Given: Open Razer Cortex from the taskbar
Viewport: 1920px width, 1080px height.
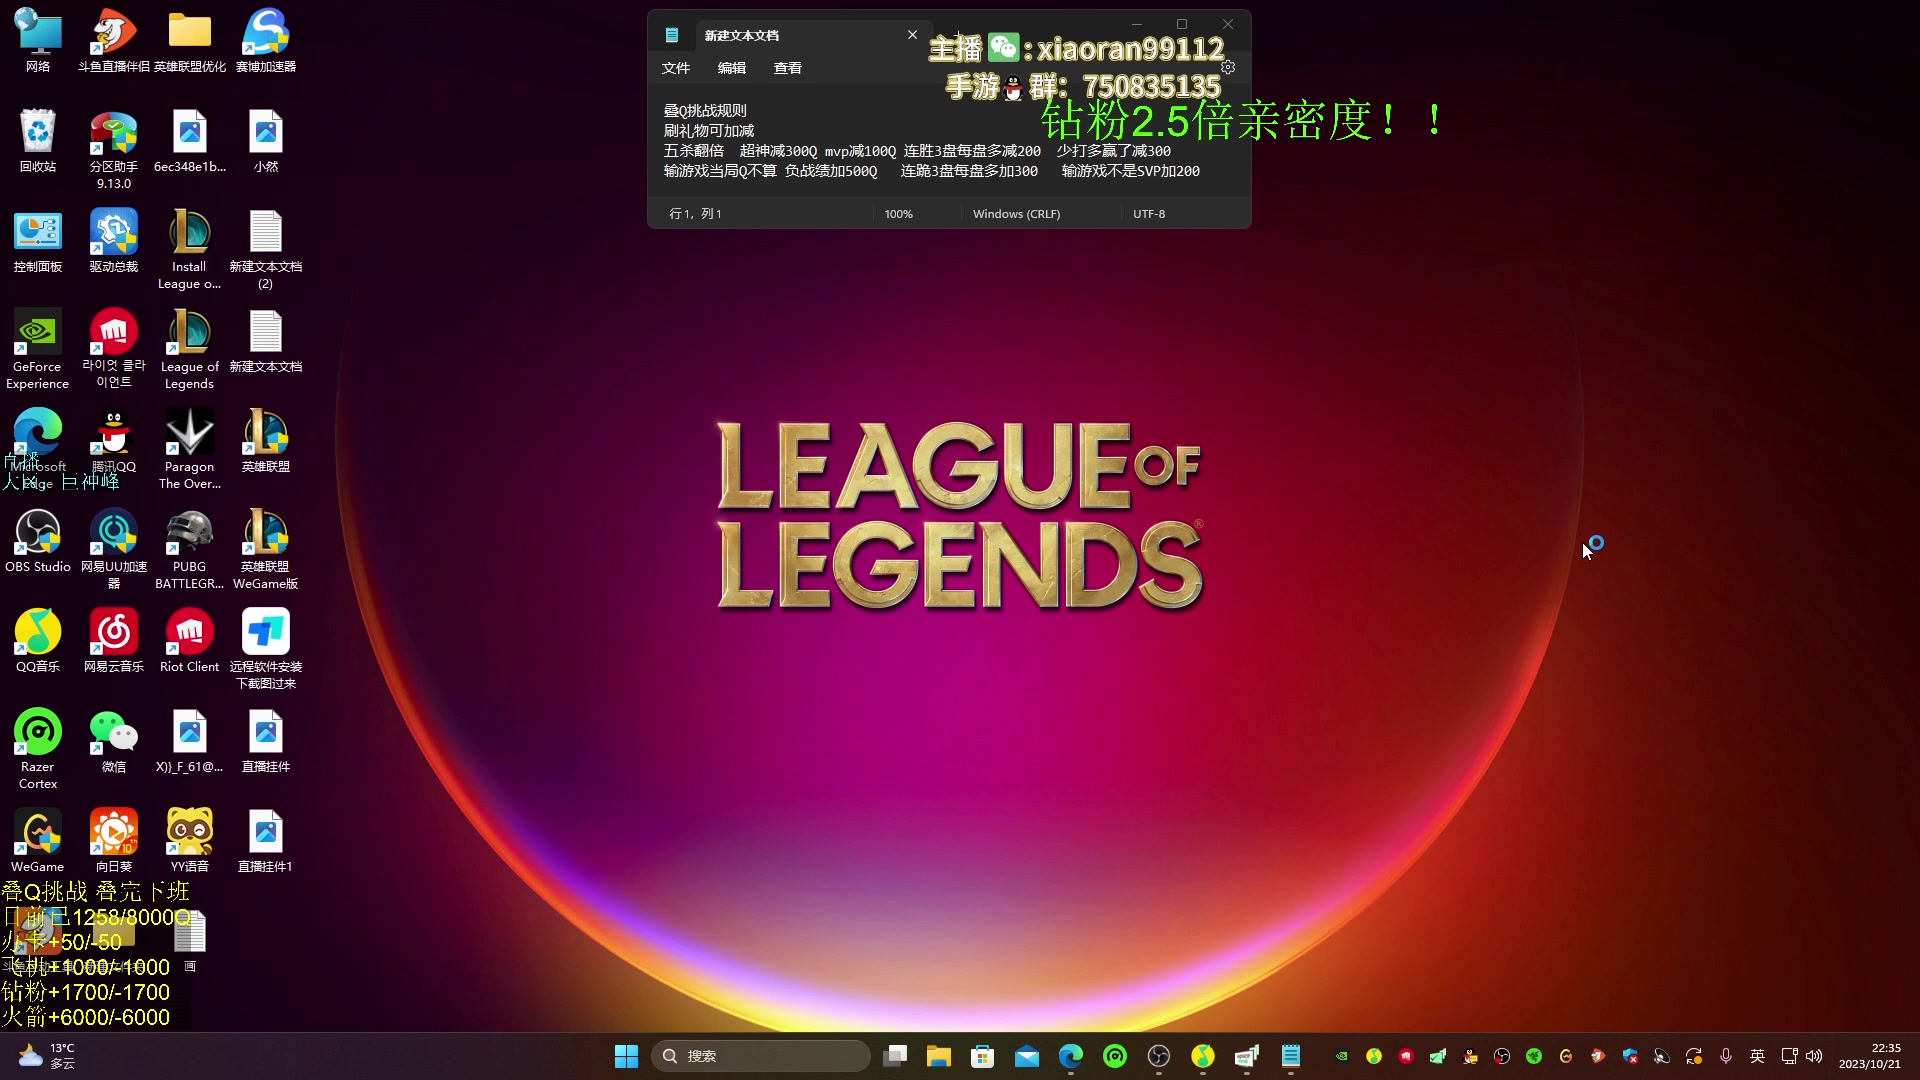Looking at the screenshot, I should [1115, 1056].
